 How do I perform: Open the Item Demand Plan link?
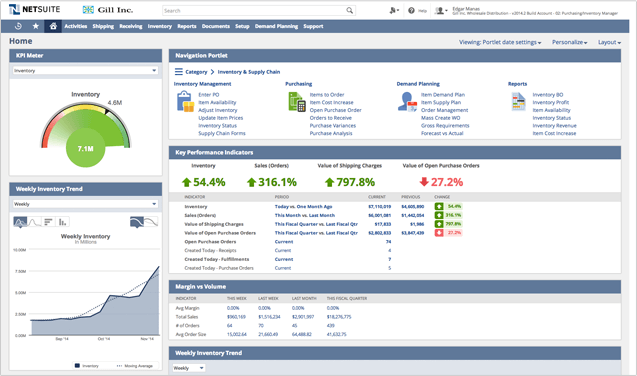coord(442,95)
